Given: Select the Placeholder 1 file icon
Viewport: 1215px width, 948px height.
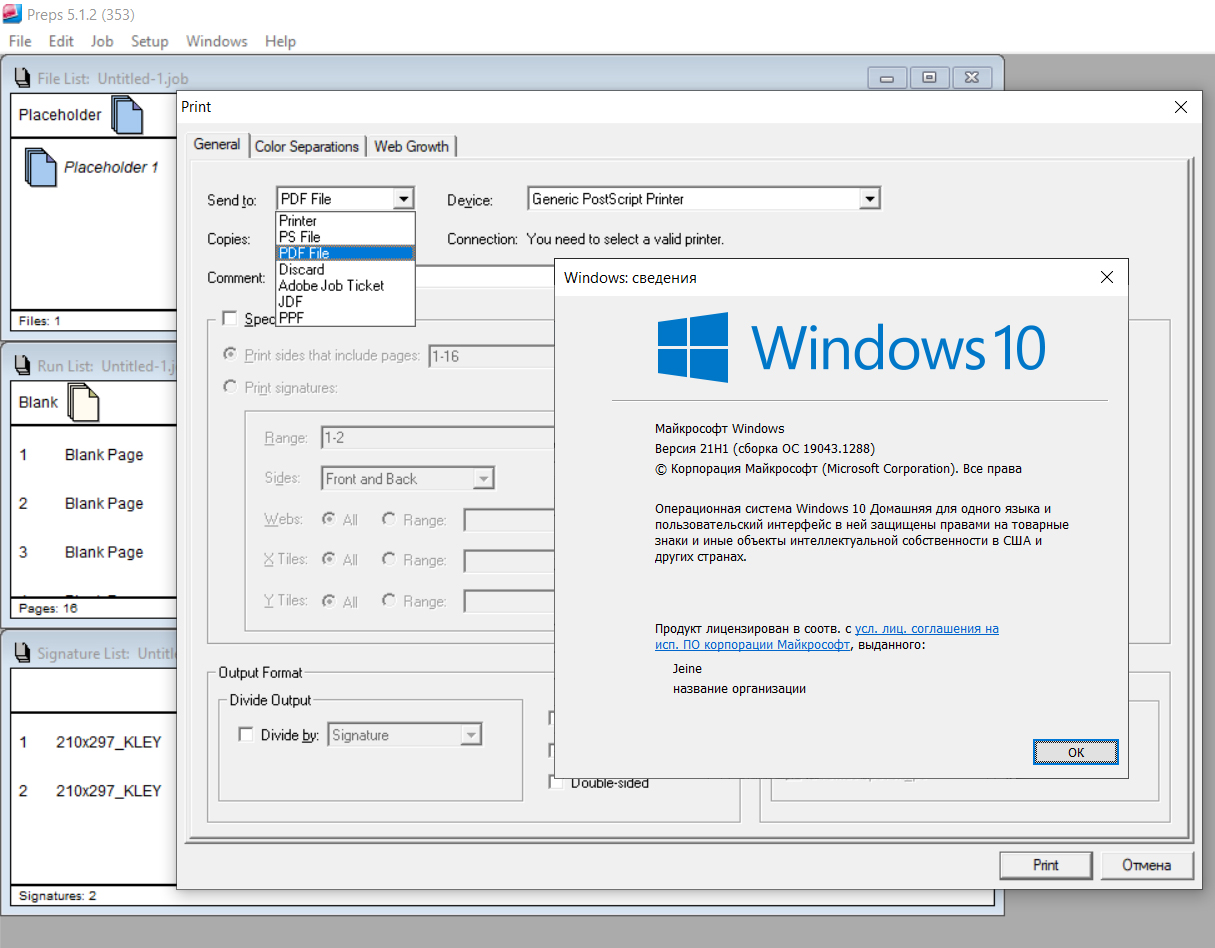Looking at the screenshot, I should [40, 167].
